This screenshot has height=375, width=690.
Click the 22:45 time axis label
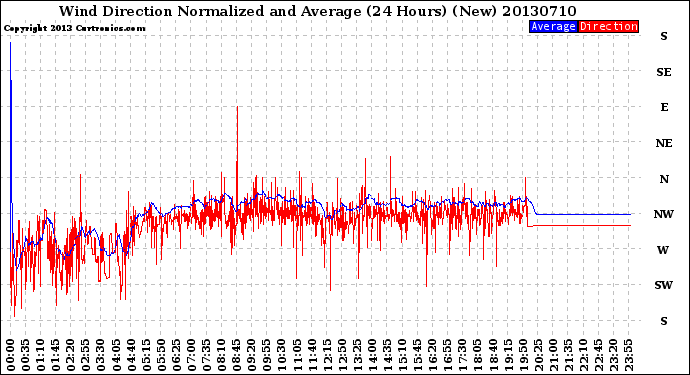(x=598, y=355)
